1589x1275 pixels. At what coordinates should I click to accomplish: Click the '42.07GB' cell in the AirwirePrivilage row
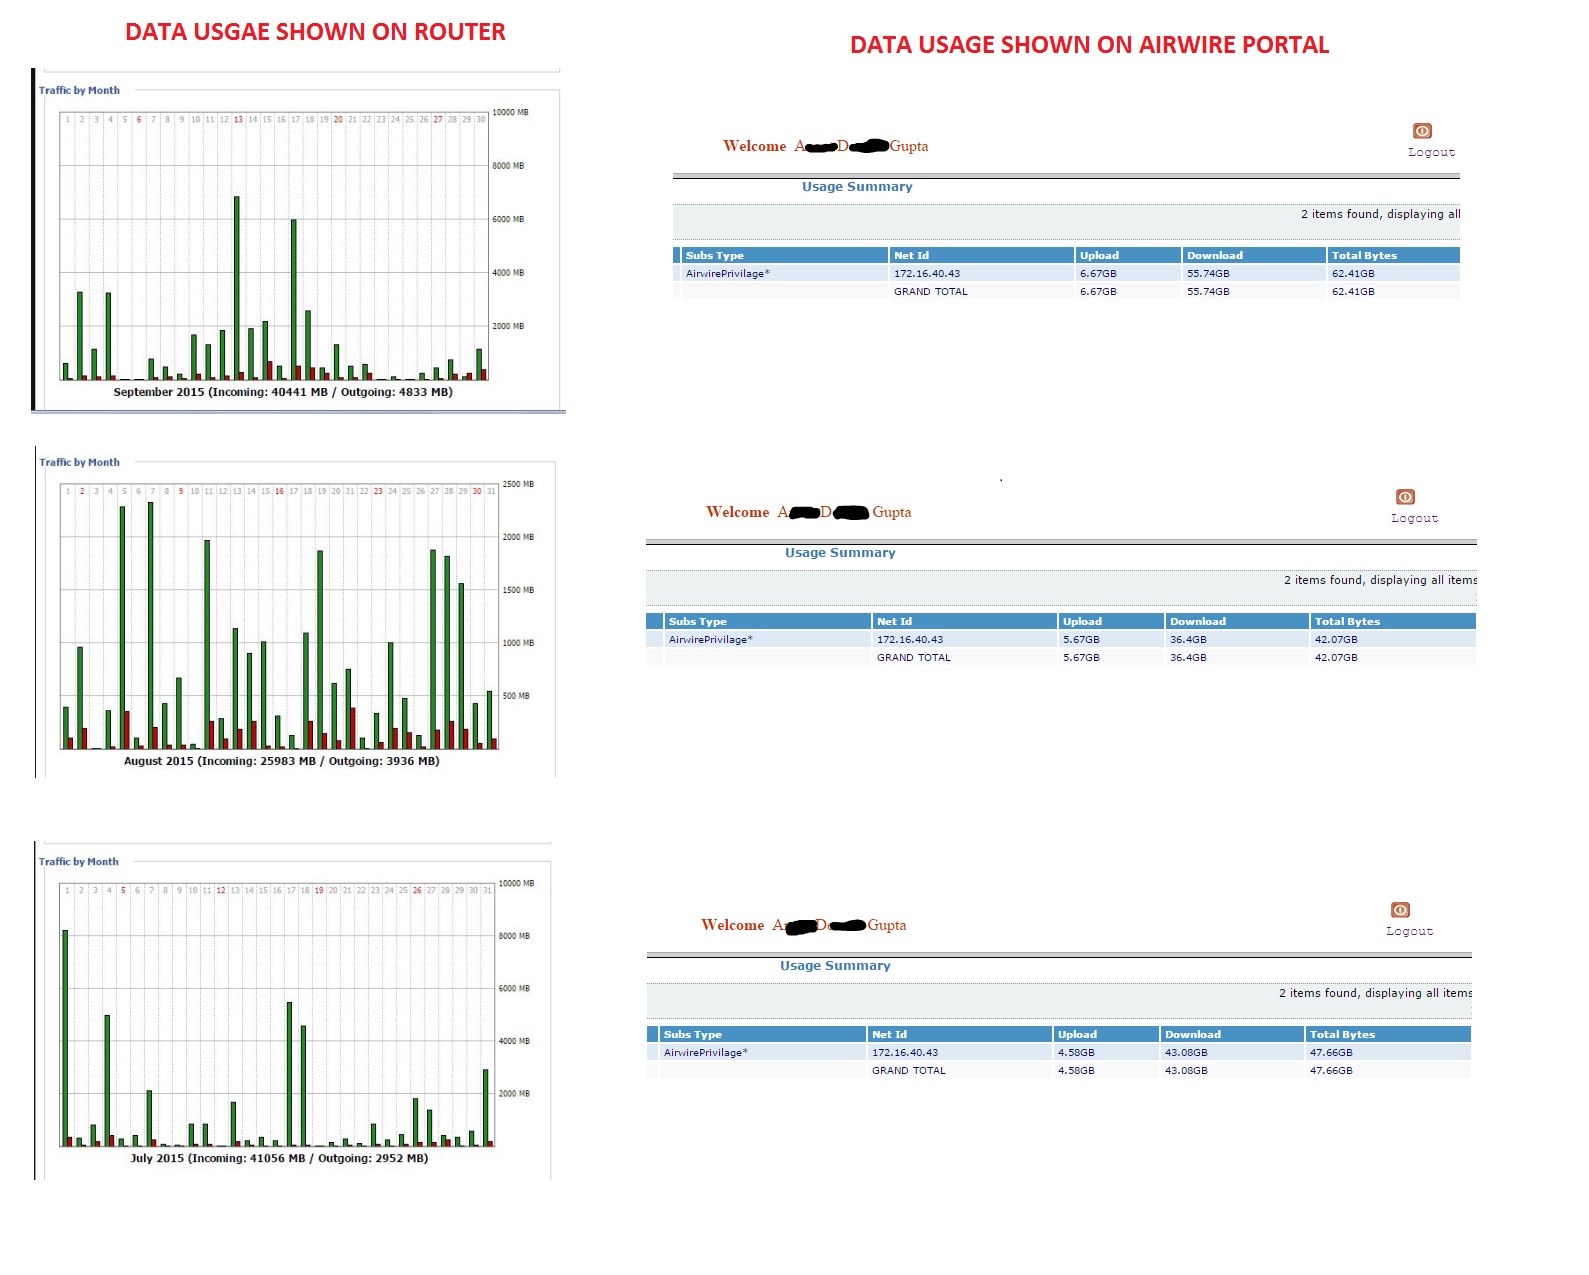[x=1336, y=639]
